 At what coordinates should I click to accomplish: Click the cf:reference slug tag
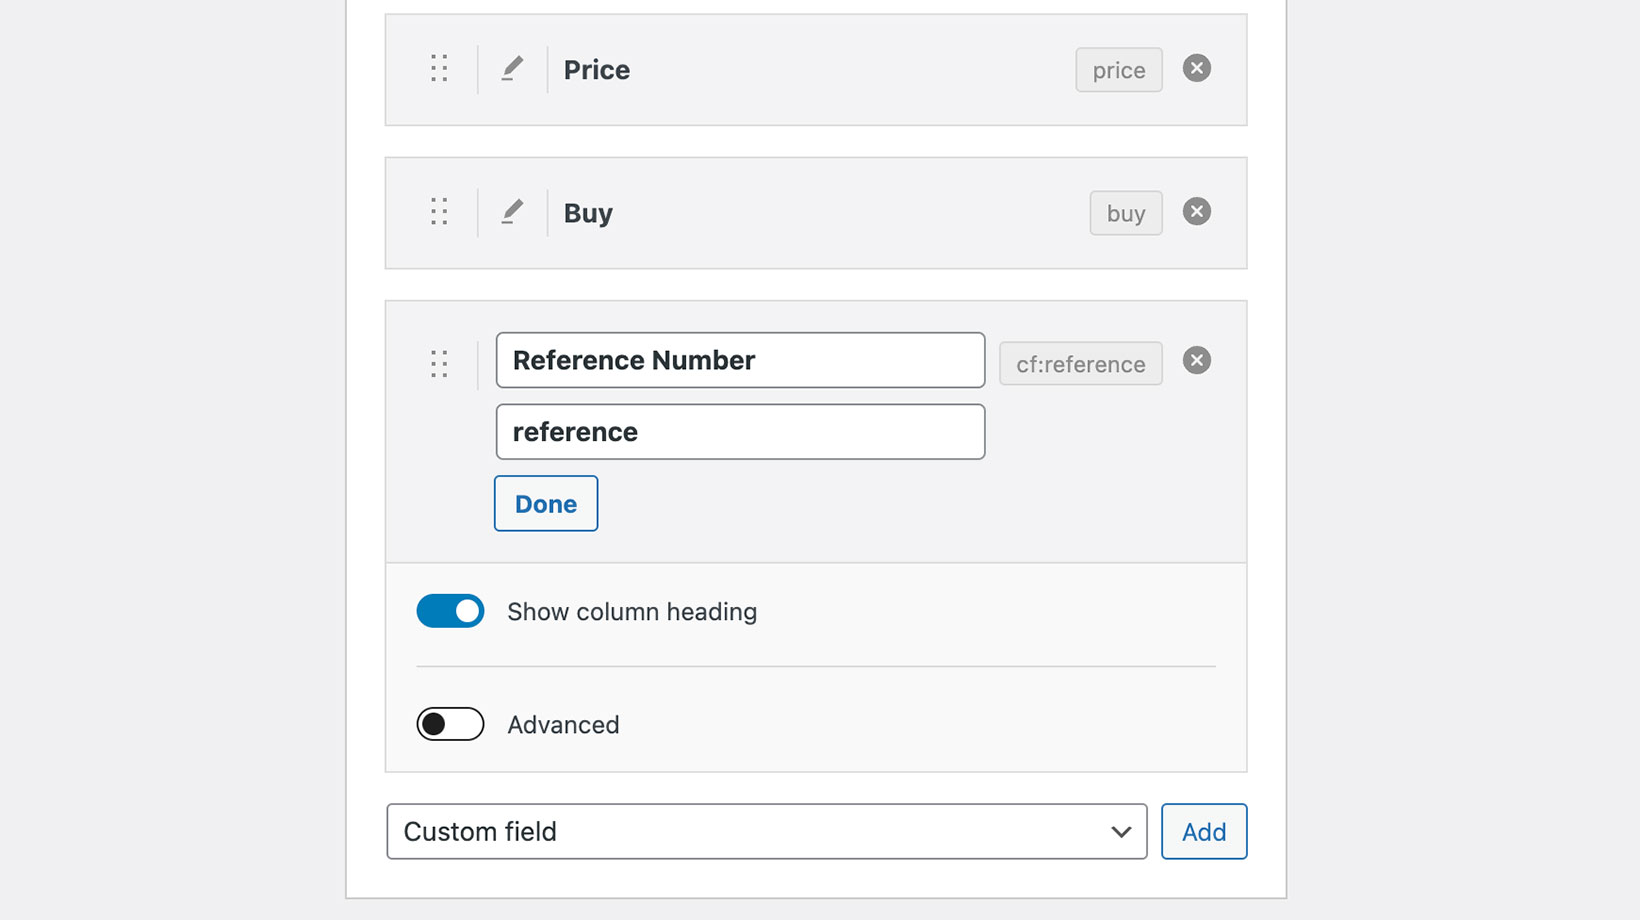pos(1080,363)
